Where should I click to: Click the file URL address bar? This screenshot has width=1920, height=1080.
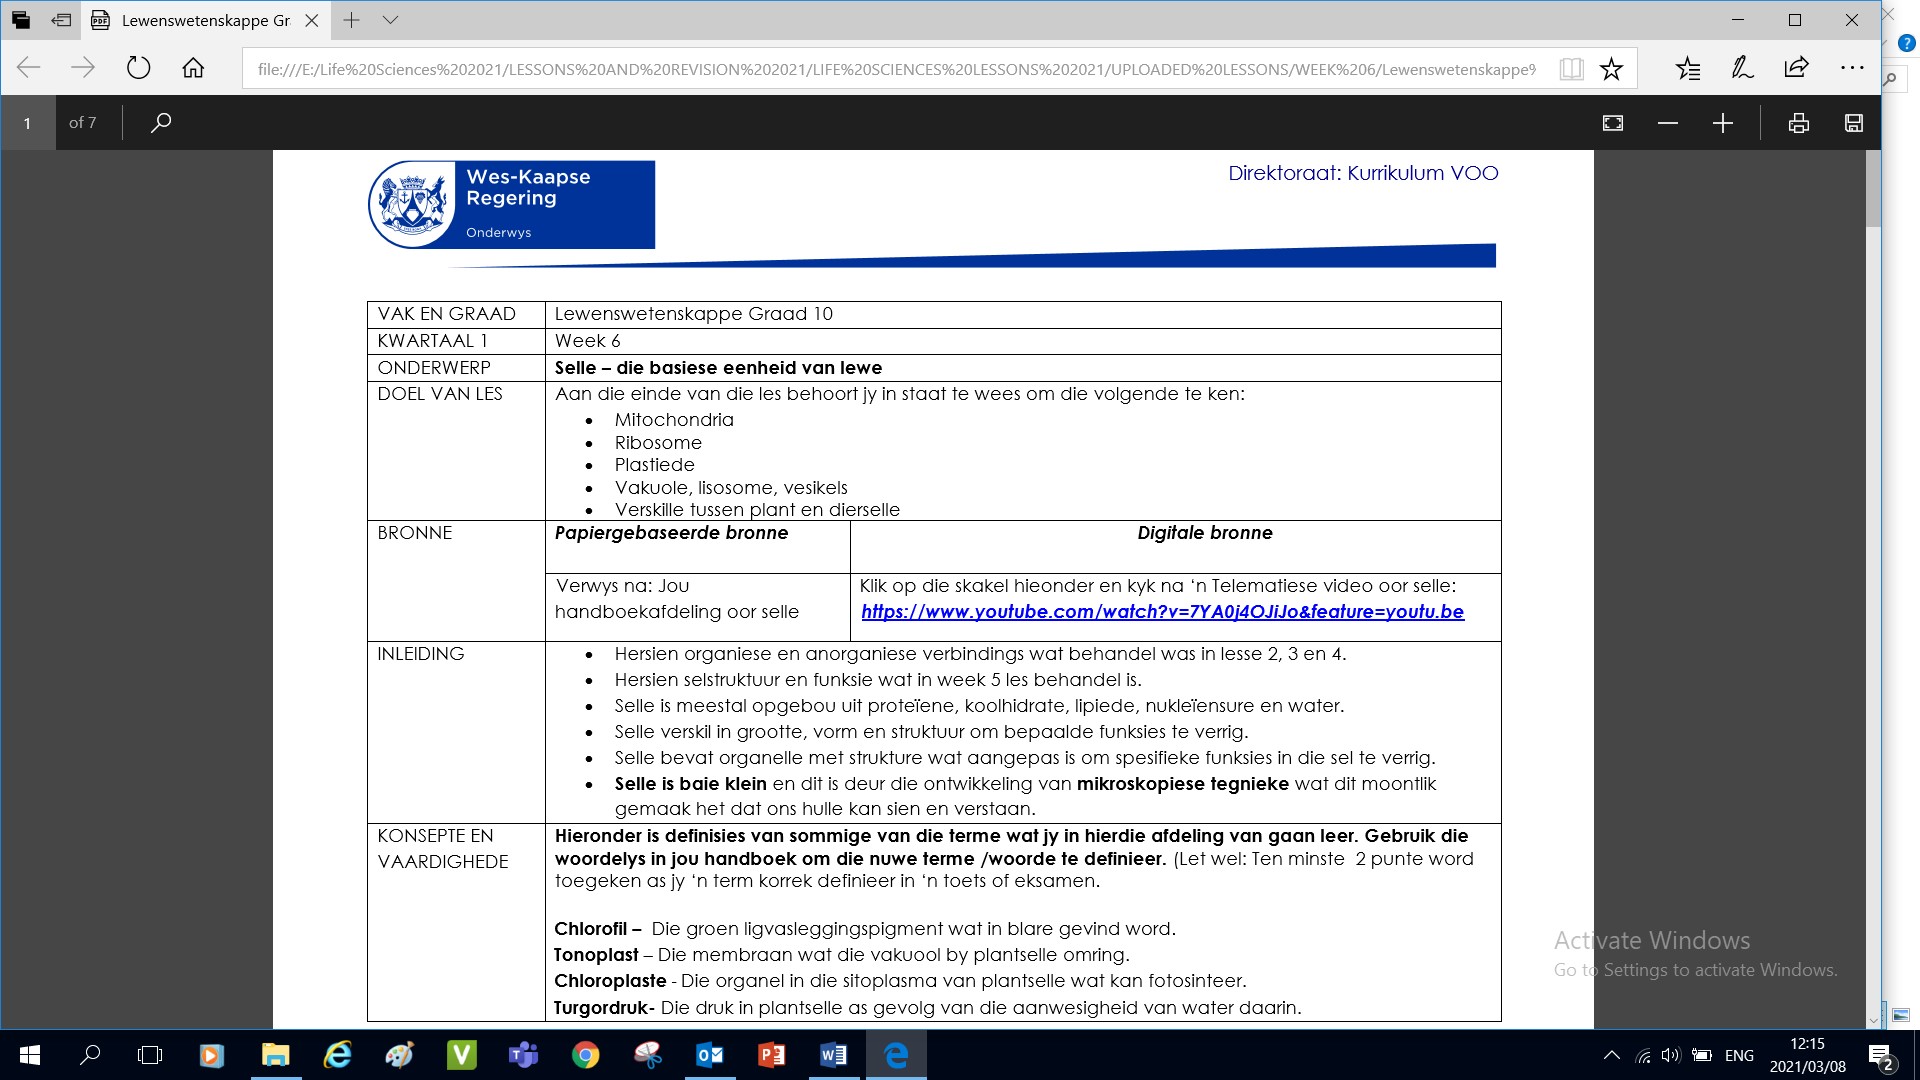pyautogui.click(x=897, y=69)
